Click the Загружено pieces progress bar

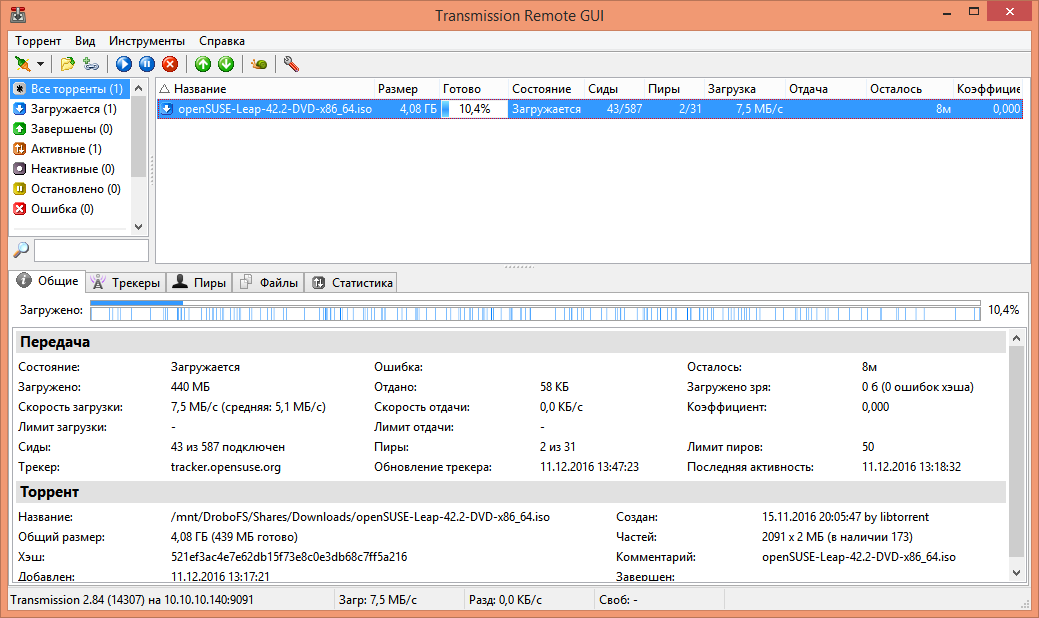535,310
